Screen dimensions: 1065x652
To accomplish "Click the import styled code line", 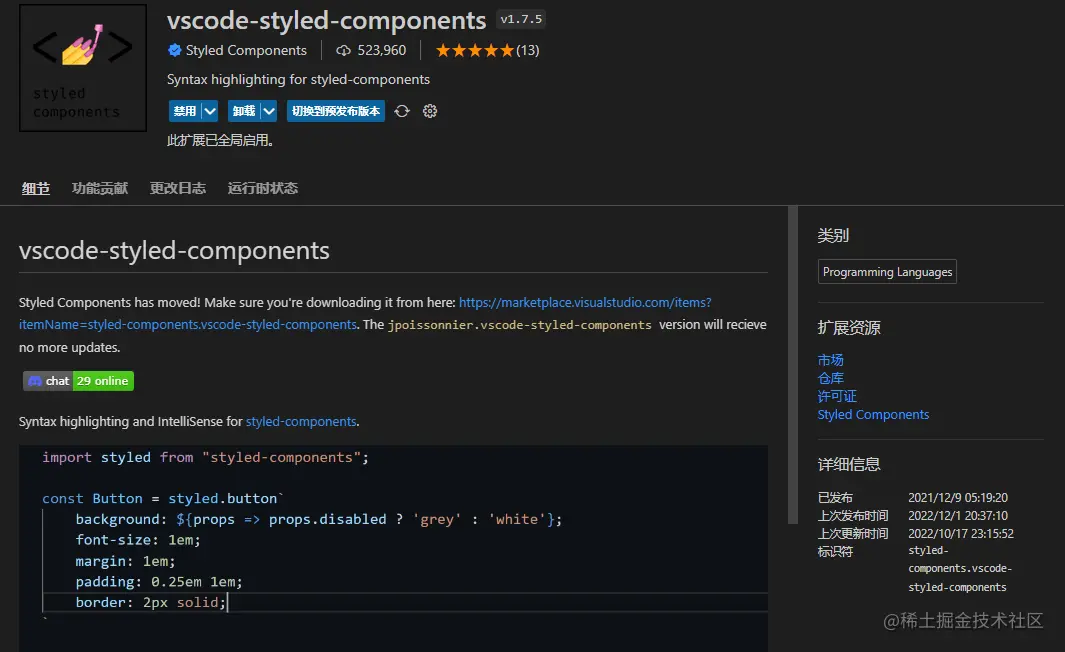I will [x=205, y=457].
